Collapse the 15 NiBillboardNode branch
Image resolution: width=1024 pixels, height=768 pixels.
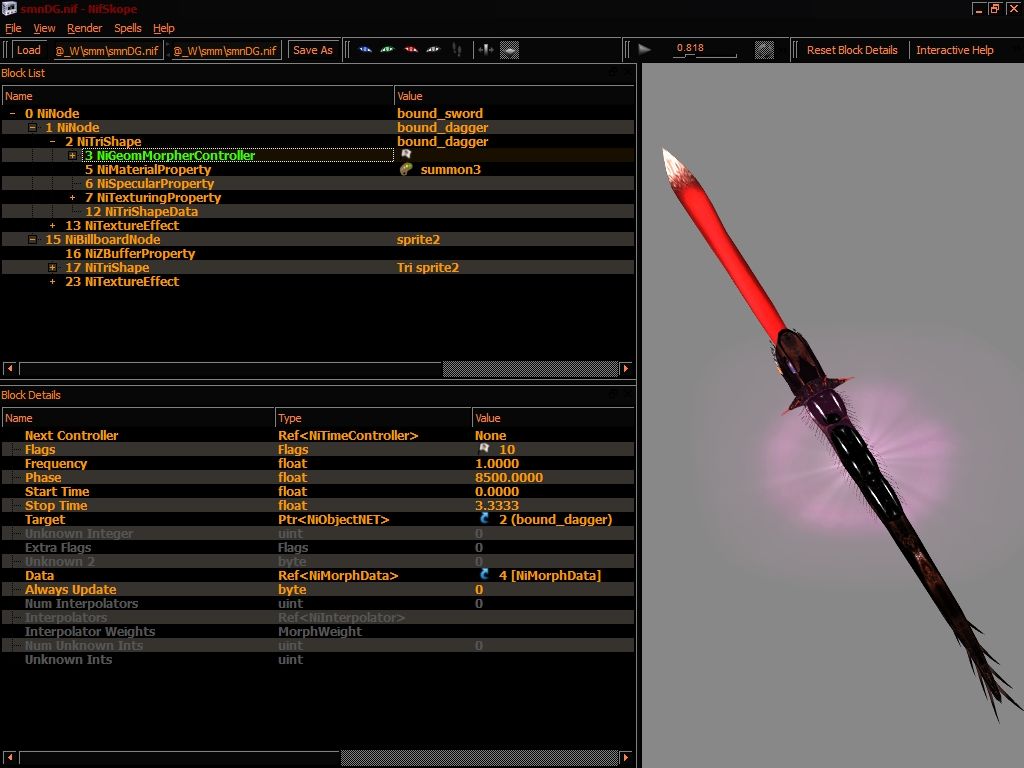click(x=32, y=240)
